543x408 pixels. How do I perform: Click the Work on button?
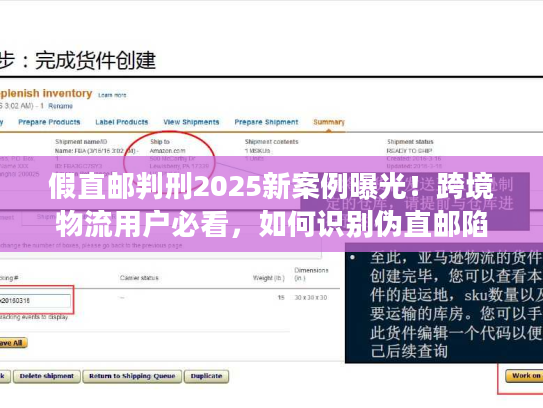(x=524, y=376)
